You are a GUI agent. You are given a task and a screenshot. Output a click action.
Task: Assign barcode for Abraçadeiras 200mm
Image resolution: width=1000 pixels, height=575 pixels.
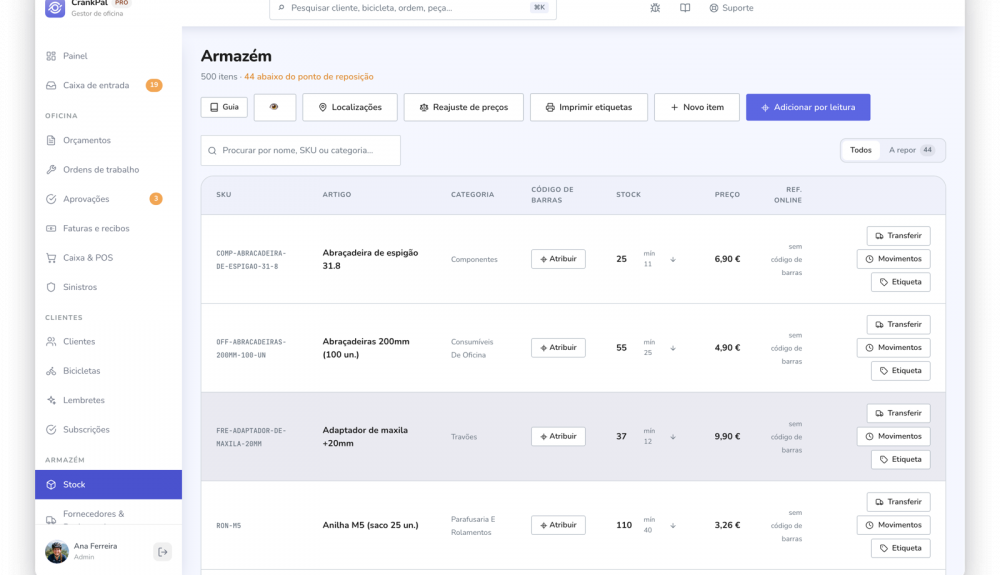click(x=558, y=347)
